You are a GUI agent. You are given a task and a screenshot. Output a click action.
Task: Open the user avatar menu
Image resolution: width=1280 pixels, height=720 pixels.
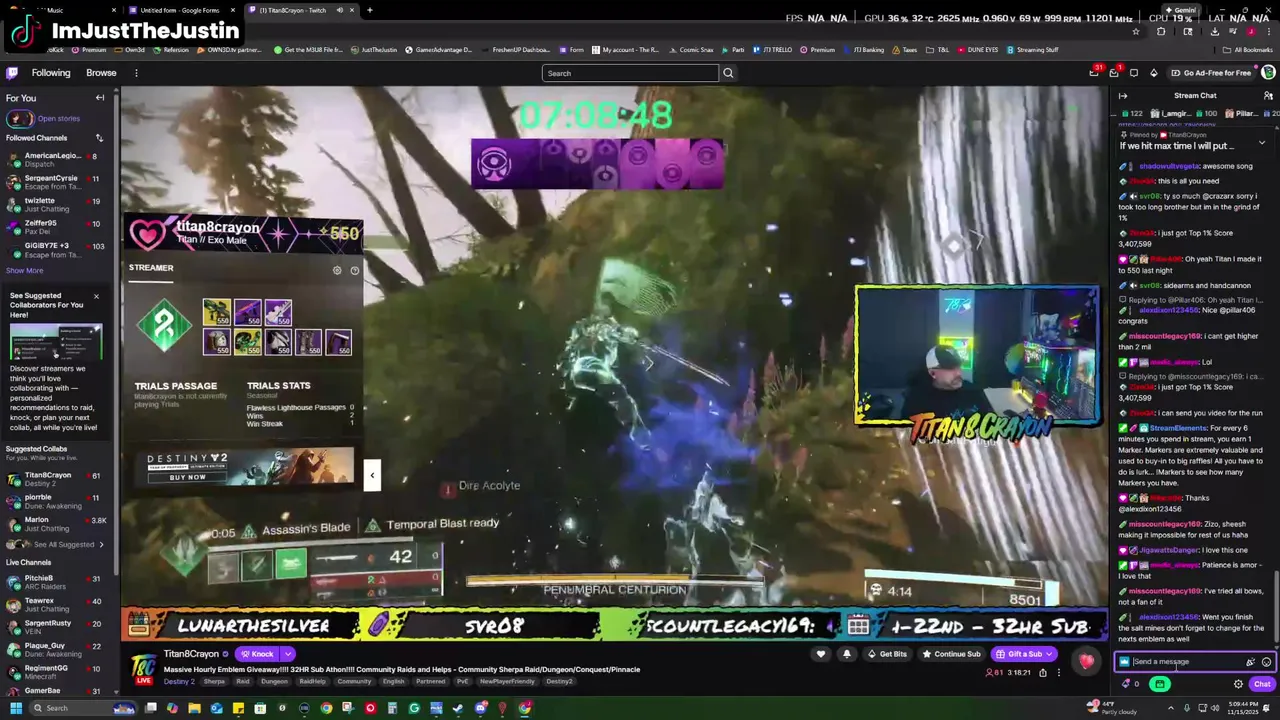pos(1268,73)
